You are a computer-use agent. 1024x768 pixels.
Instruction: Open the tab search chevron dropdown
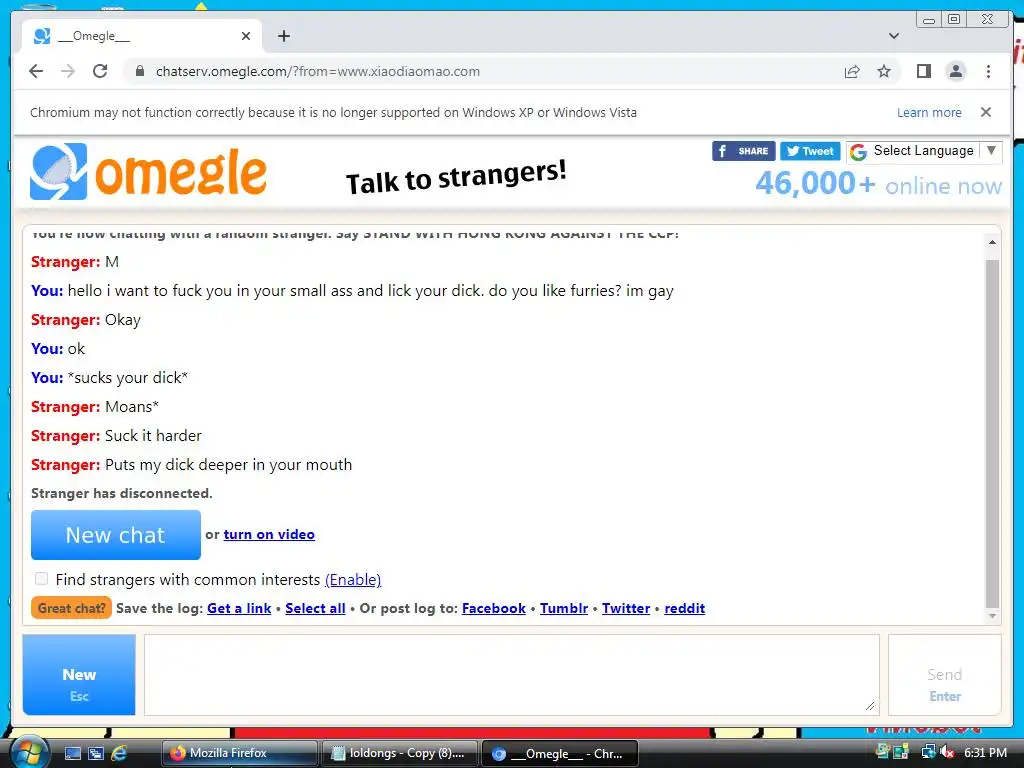(x=894, y=36)
